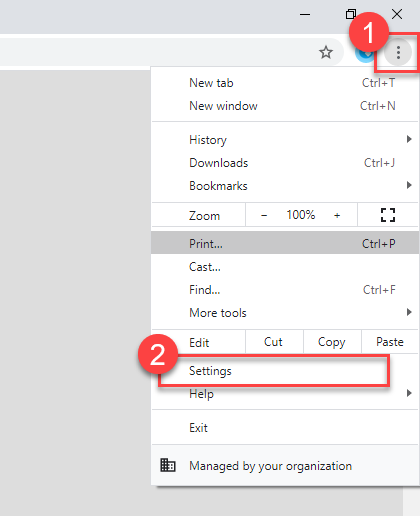Click the organization building icon
The height and width of the screenshot is (516, 420).
pyautogui.click(x=168, y=465)
